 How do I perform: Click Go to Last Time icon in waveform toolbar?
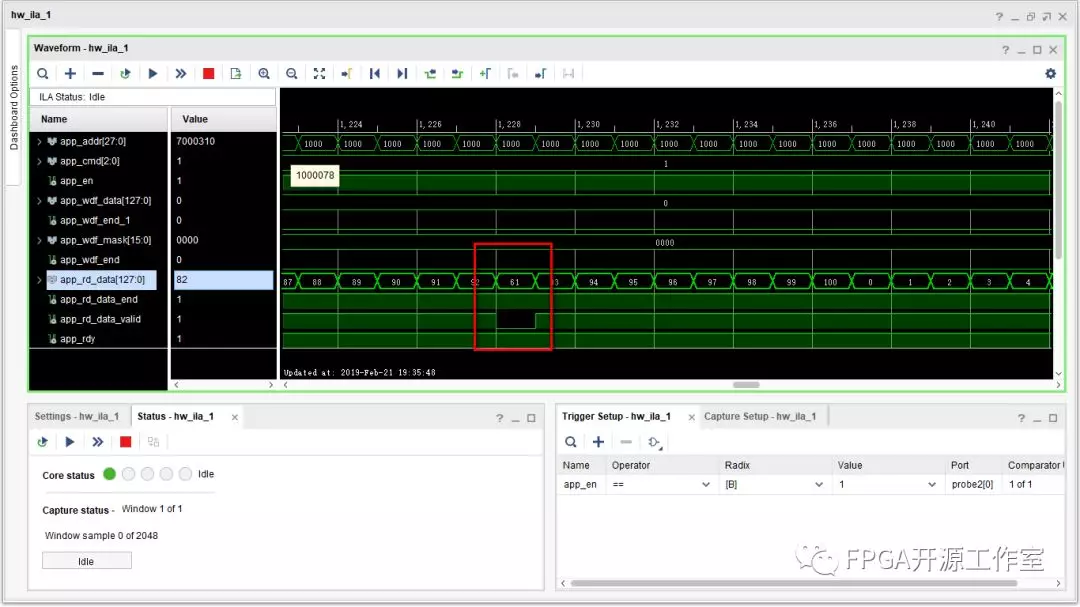pos(402,73)
